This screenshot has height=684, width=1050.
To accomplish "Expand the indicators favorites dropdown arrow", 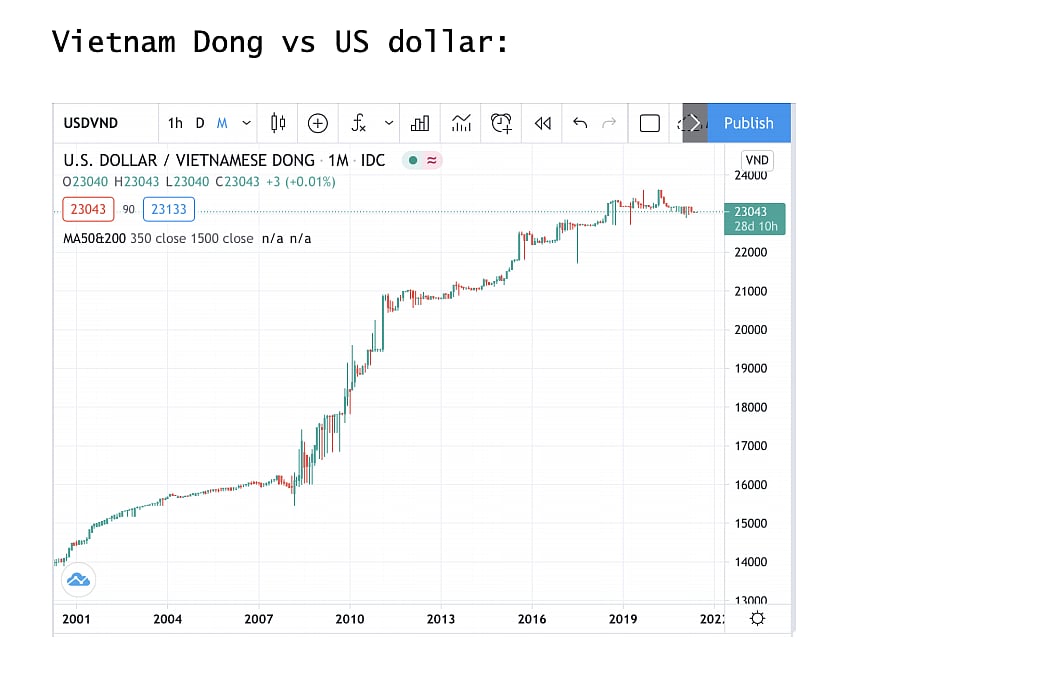I will pos(389,123).
